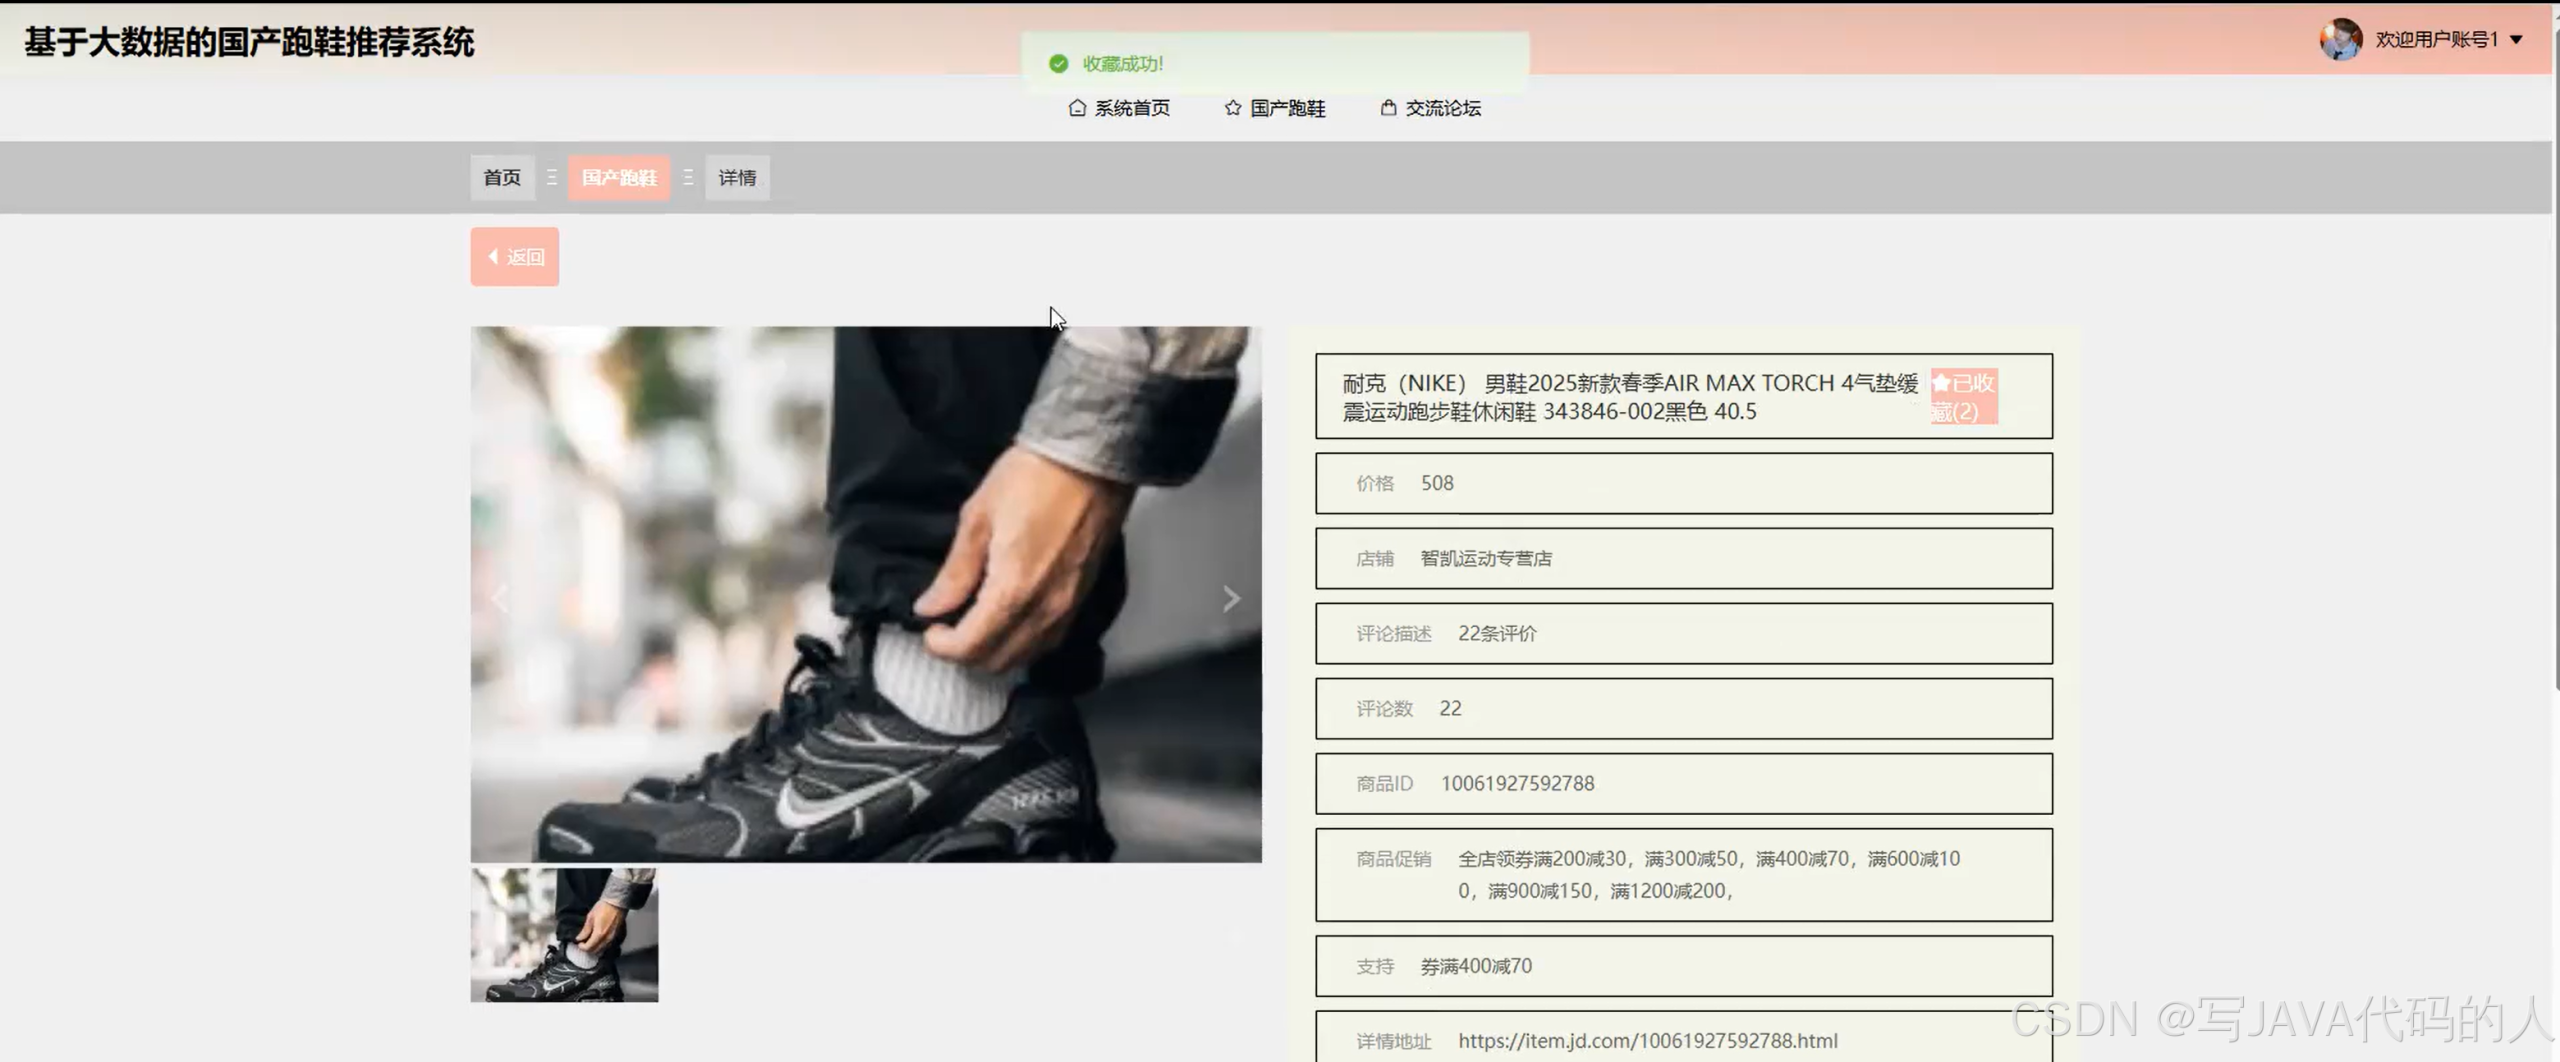Click the green checkmark on 收藏成功 toast
Viewport: 2560px width, 1062px height.
[1060, 62]
